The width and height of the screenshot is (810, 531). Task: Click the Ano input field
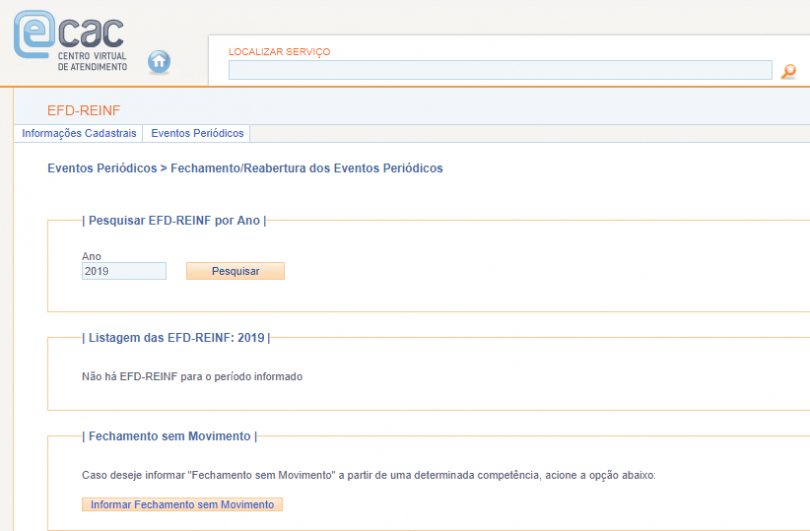pyautogui.click(x=124, y=271)
